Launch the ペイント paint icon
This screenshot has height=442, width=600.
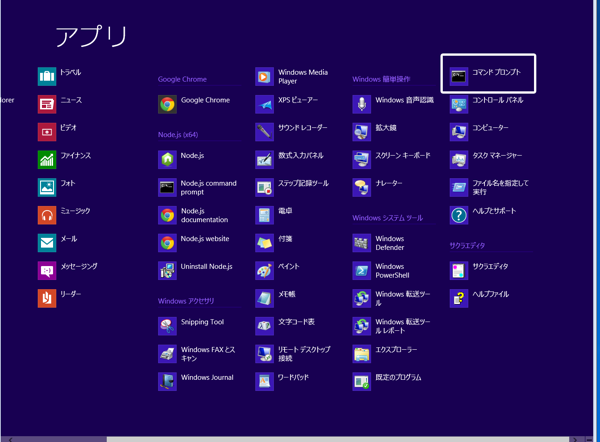click(264, 271)
